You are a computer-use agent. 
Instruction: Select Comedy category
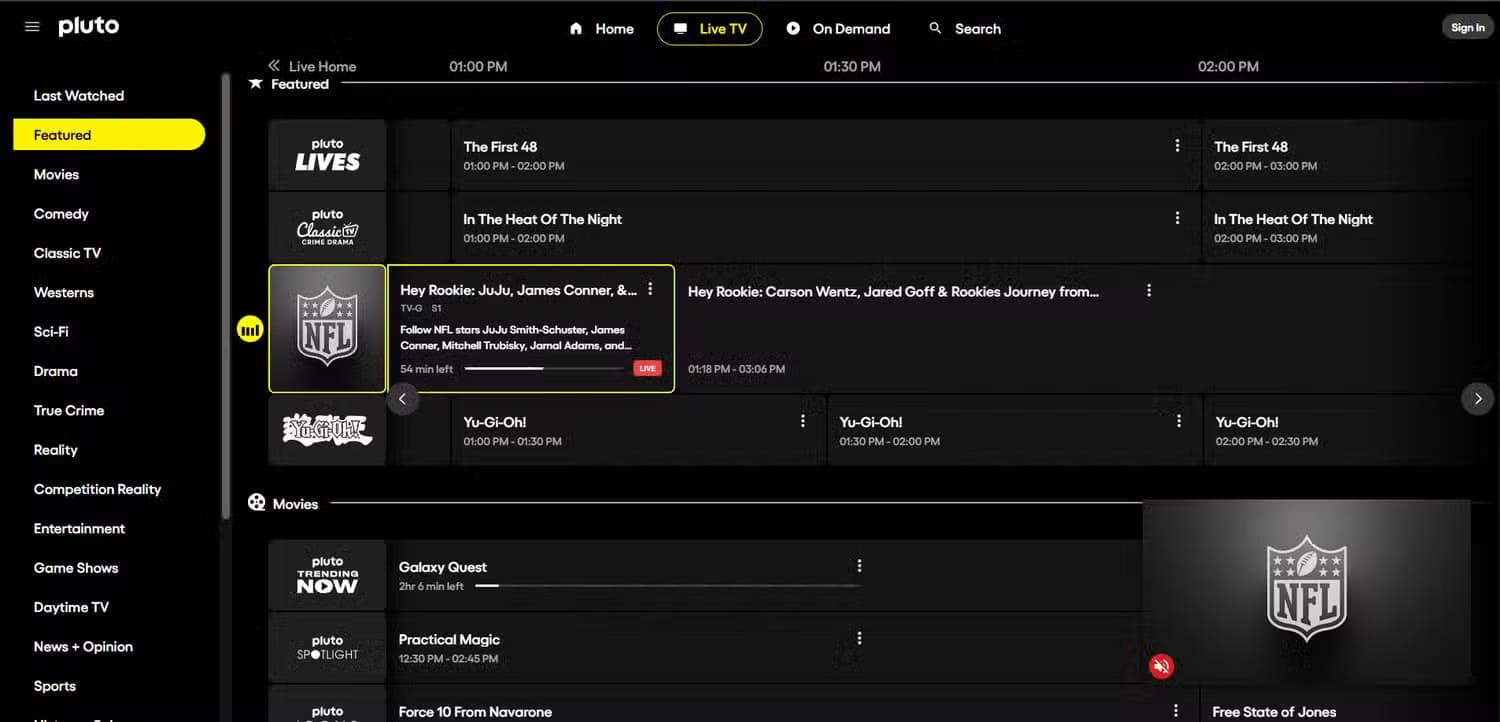click(x=61, y=214)
